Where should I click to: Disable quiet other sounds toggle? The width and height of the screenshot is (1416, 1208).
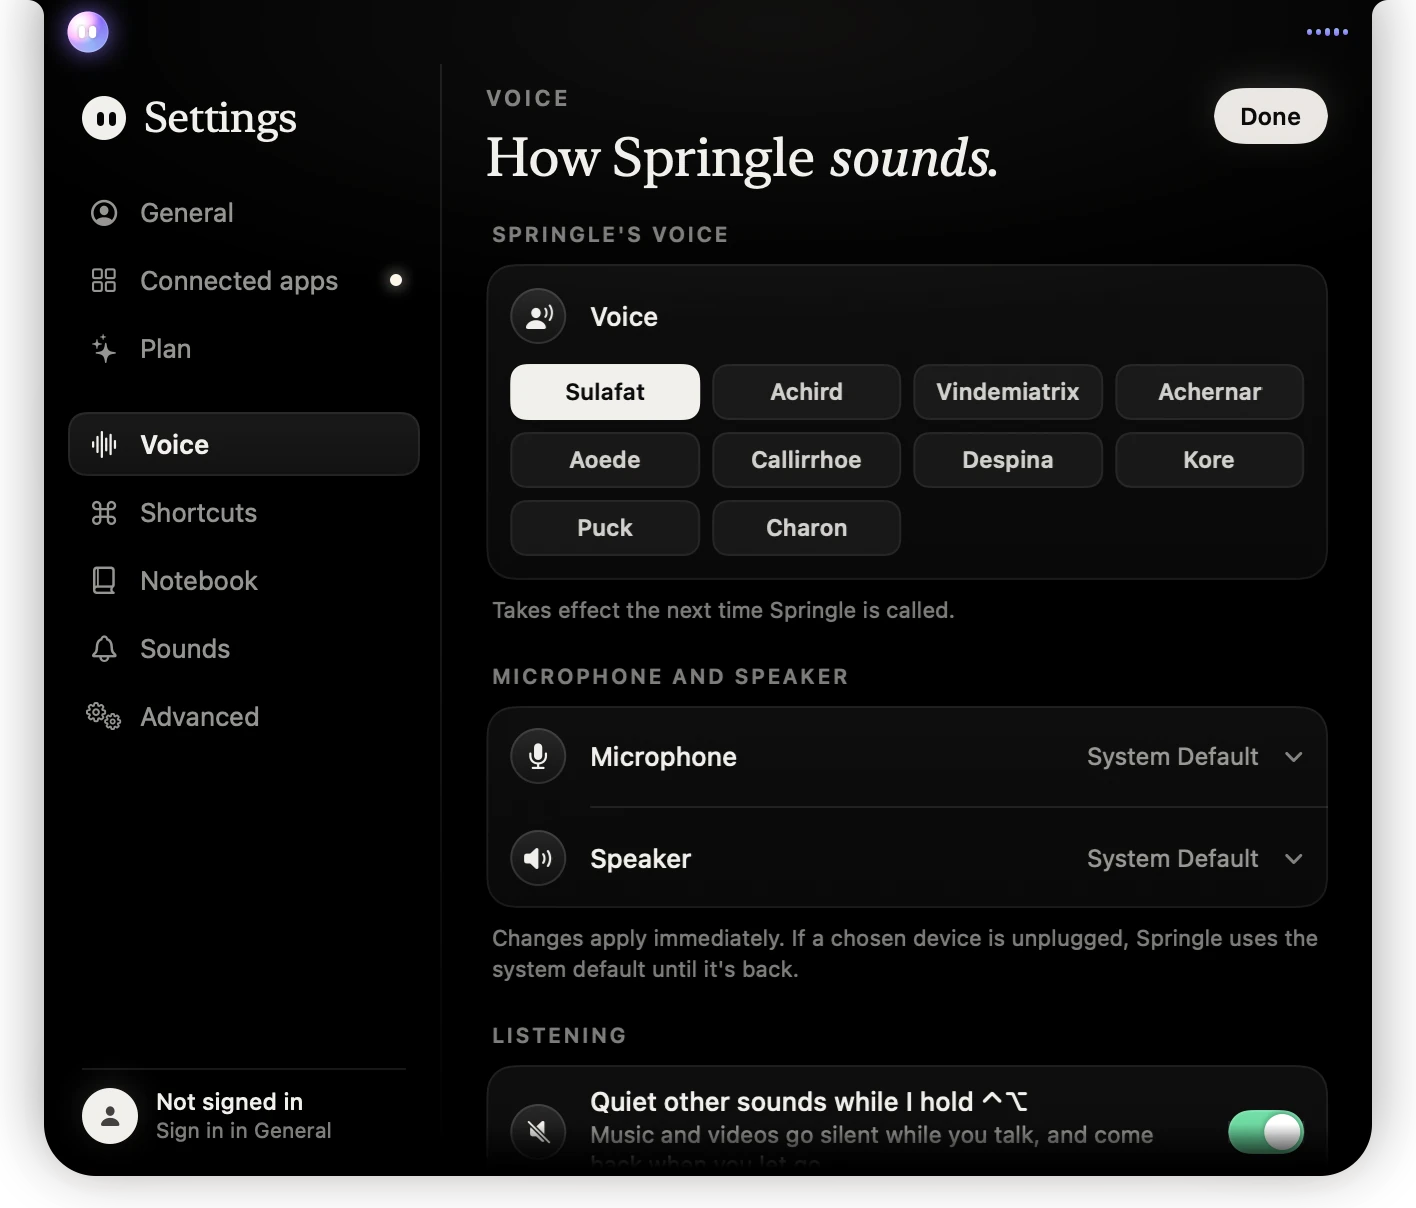[x=1266, y=1132]
